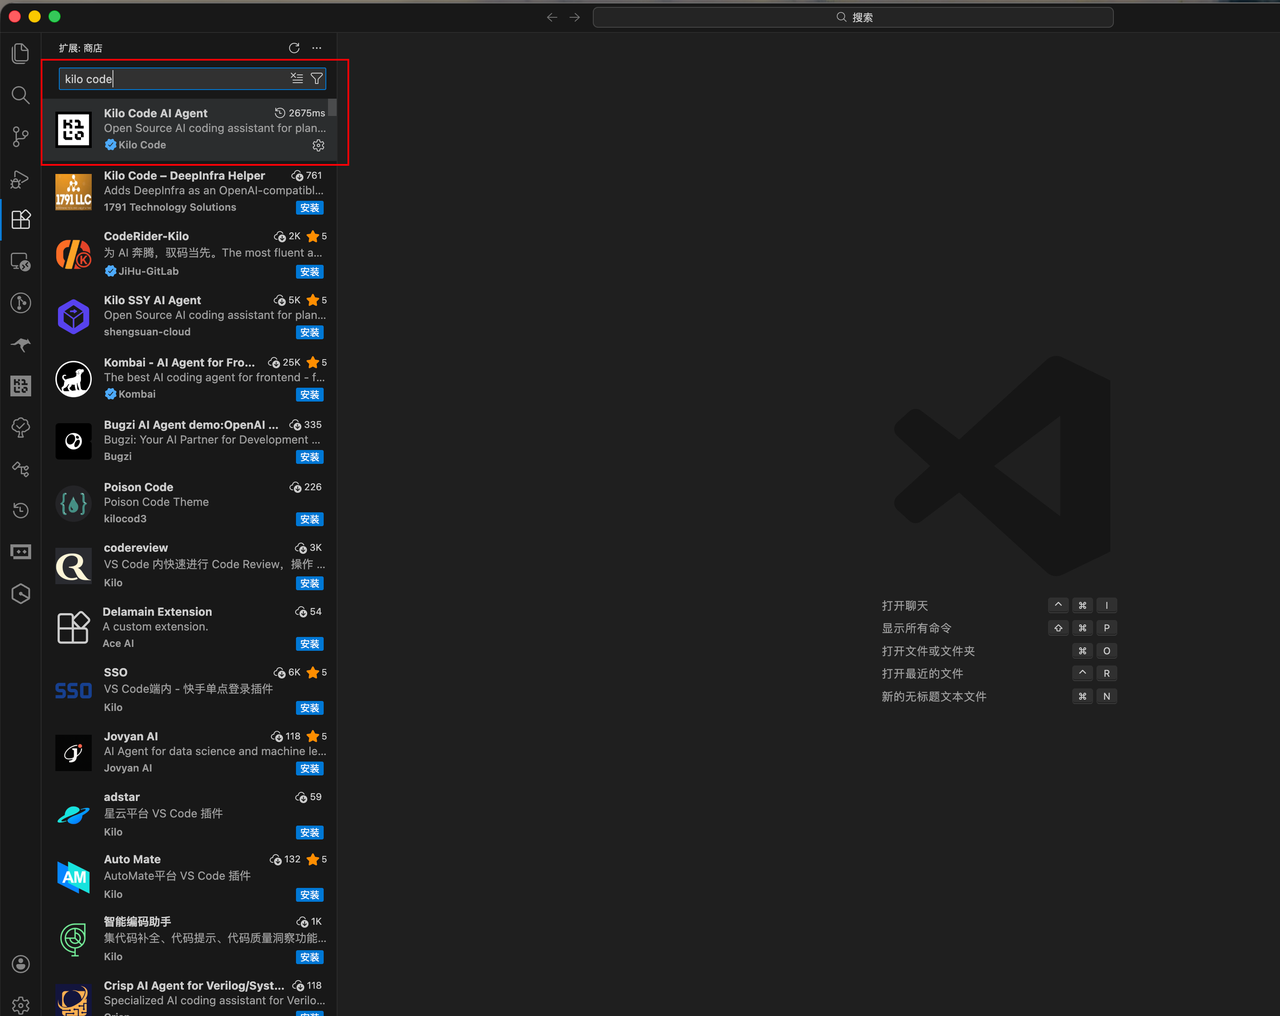This screenshot has height=1016, width=1280.
Task: Open the Remote Explorer view
Action: (x=20, y=262)
